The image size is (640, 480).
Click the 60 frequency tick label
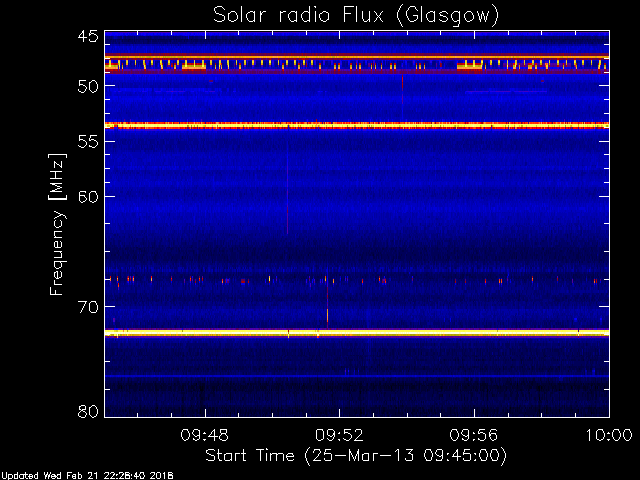coord(88,197)
